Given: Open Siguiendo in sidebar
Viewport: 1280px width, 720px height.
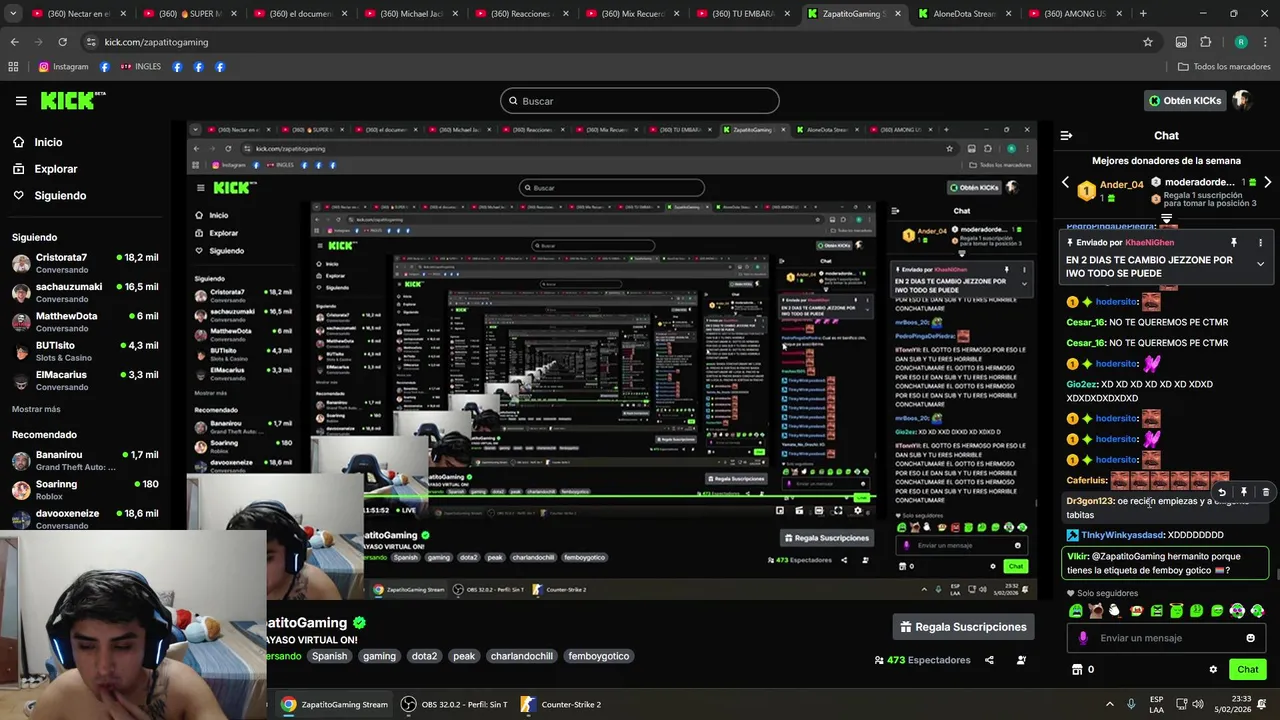Looking at the screenshot, I should tap(49, 196).
